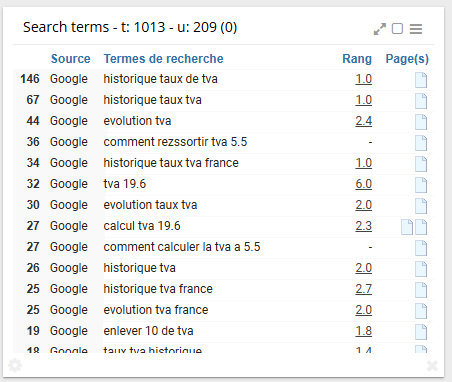
Task: Open rank link 2.7 for historique tva france
Action: (363, 289)
